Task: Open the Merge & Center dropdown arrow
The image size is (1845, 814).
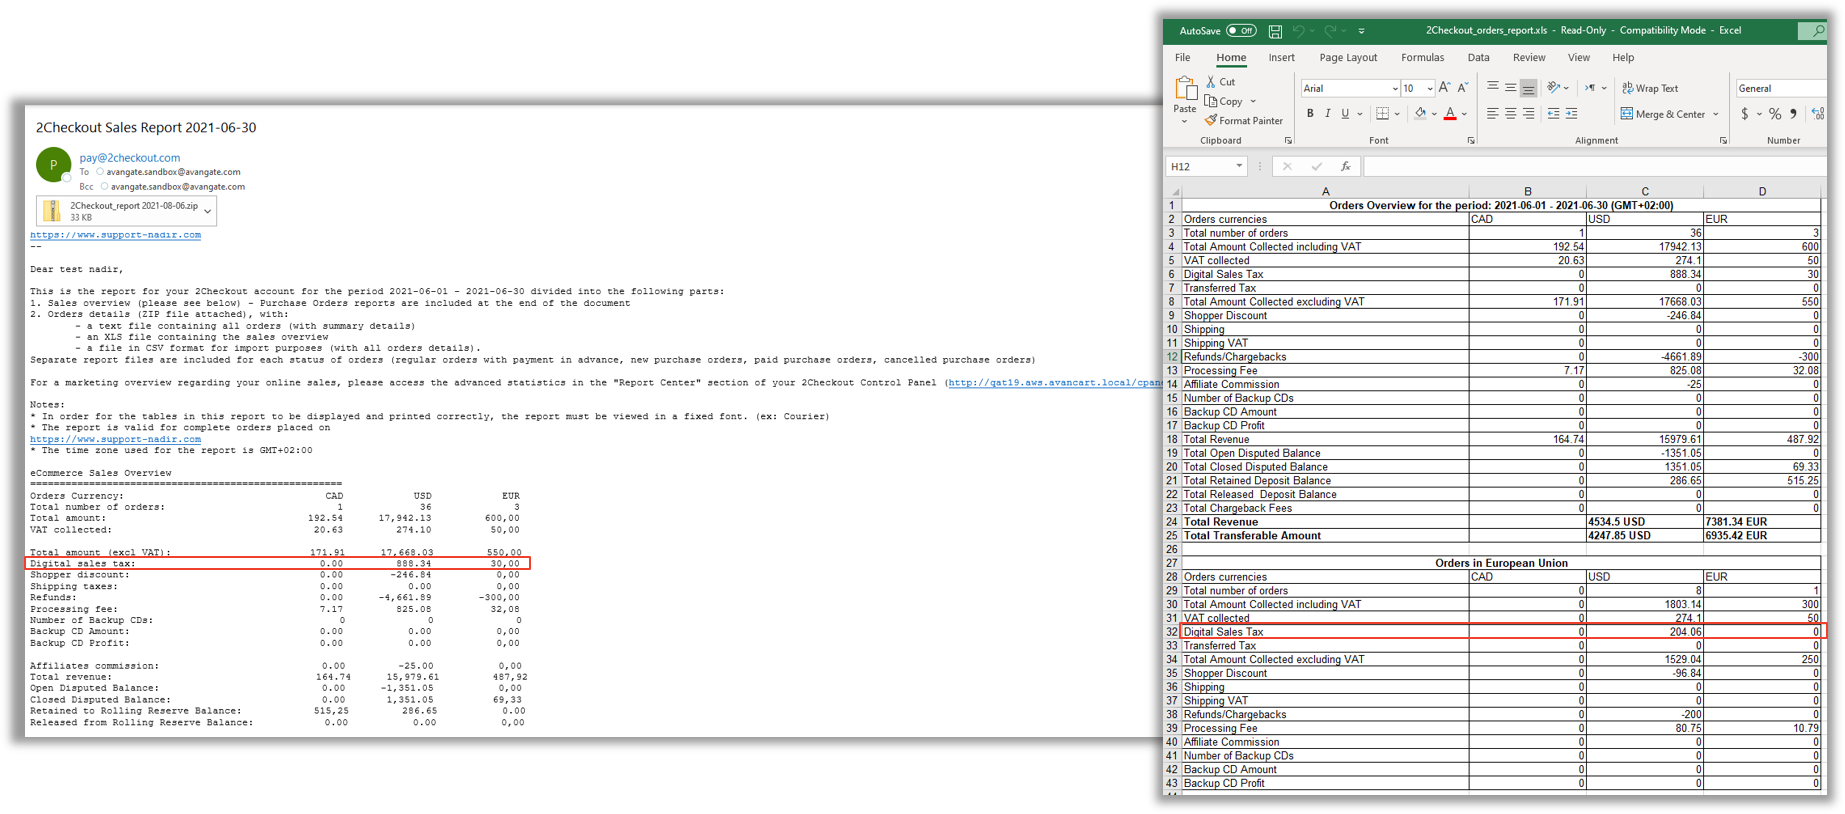Action: pos(1716,114)
